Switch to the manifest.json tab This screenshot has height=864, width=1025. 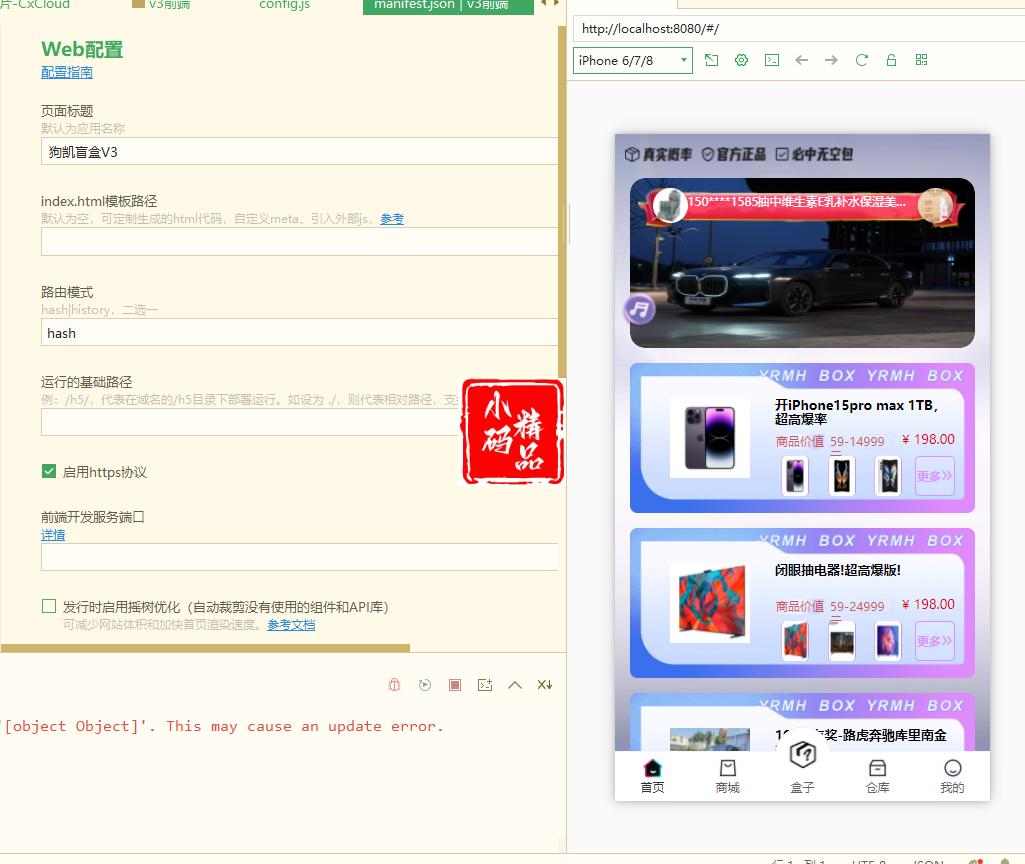[448, 6]
